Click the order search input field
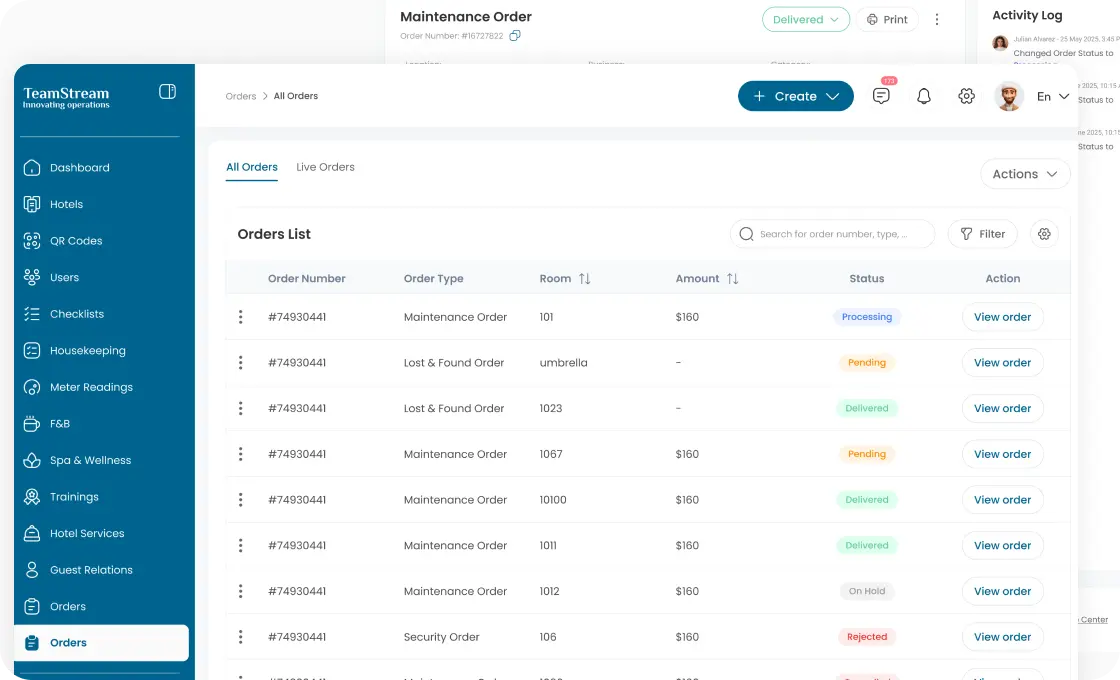The height and width of the screenshot is (680, 1120). [x=832, y=234]
